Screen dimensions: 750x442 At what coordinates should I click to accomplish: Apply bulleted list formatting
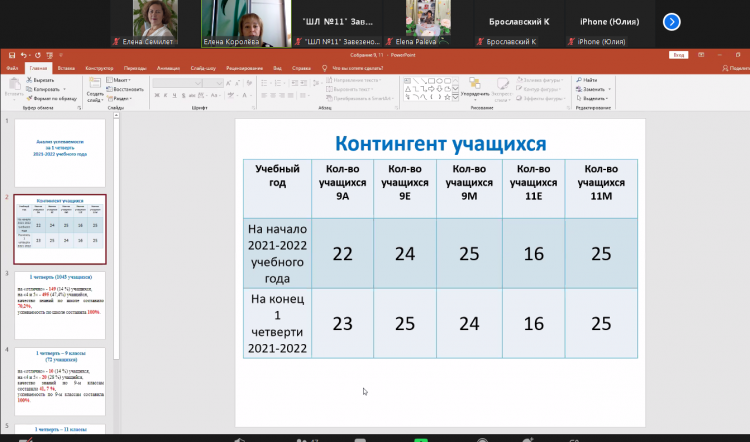click(265, 83)
